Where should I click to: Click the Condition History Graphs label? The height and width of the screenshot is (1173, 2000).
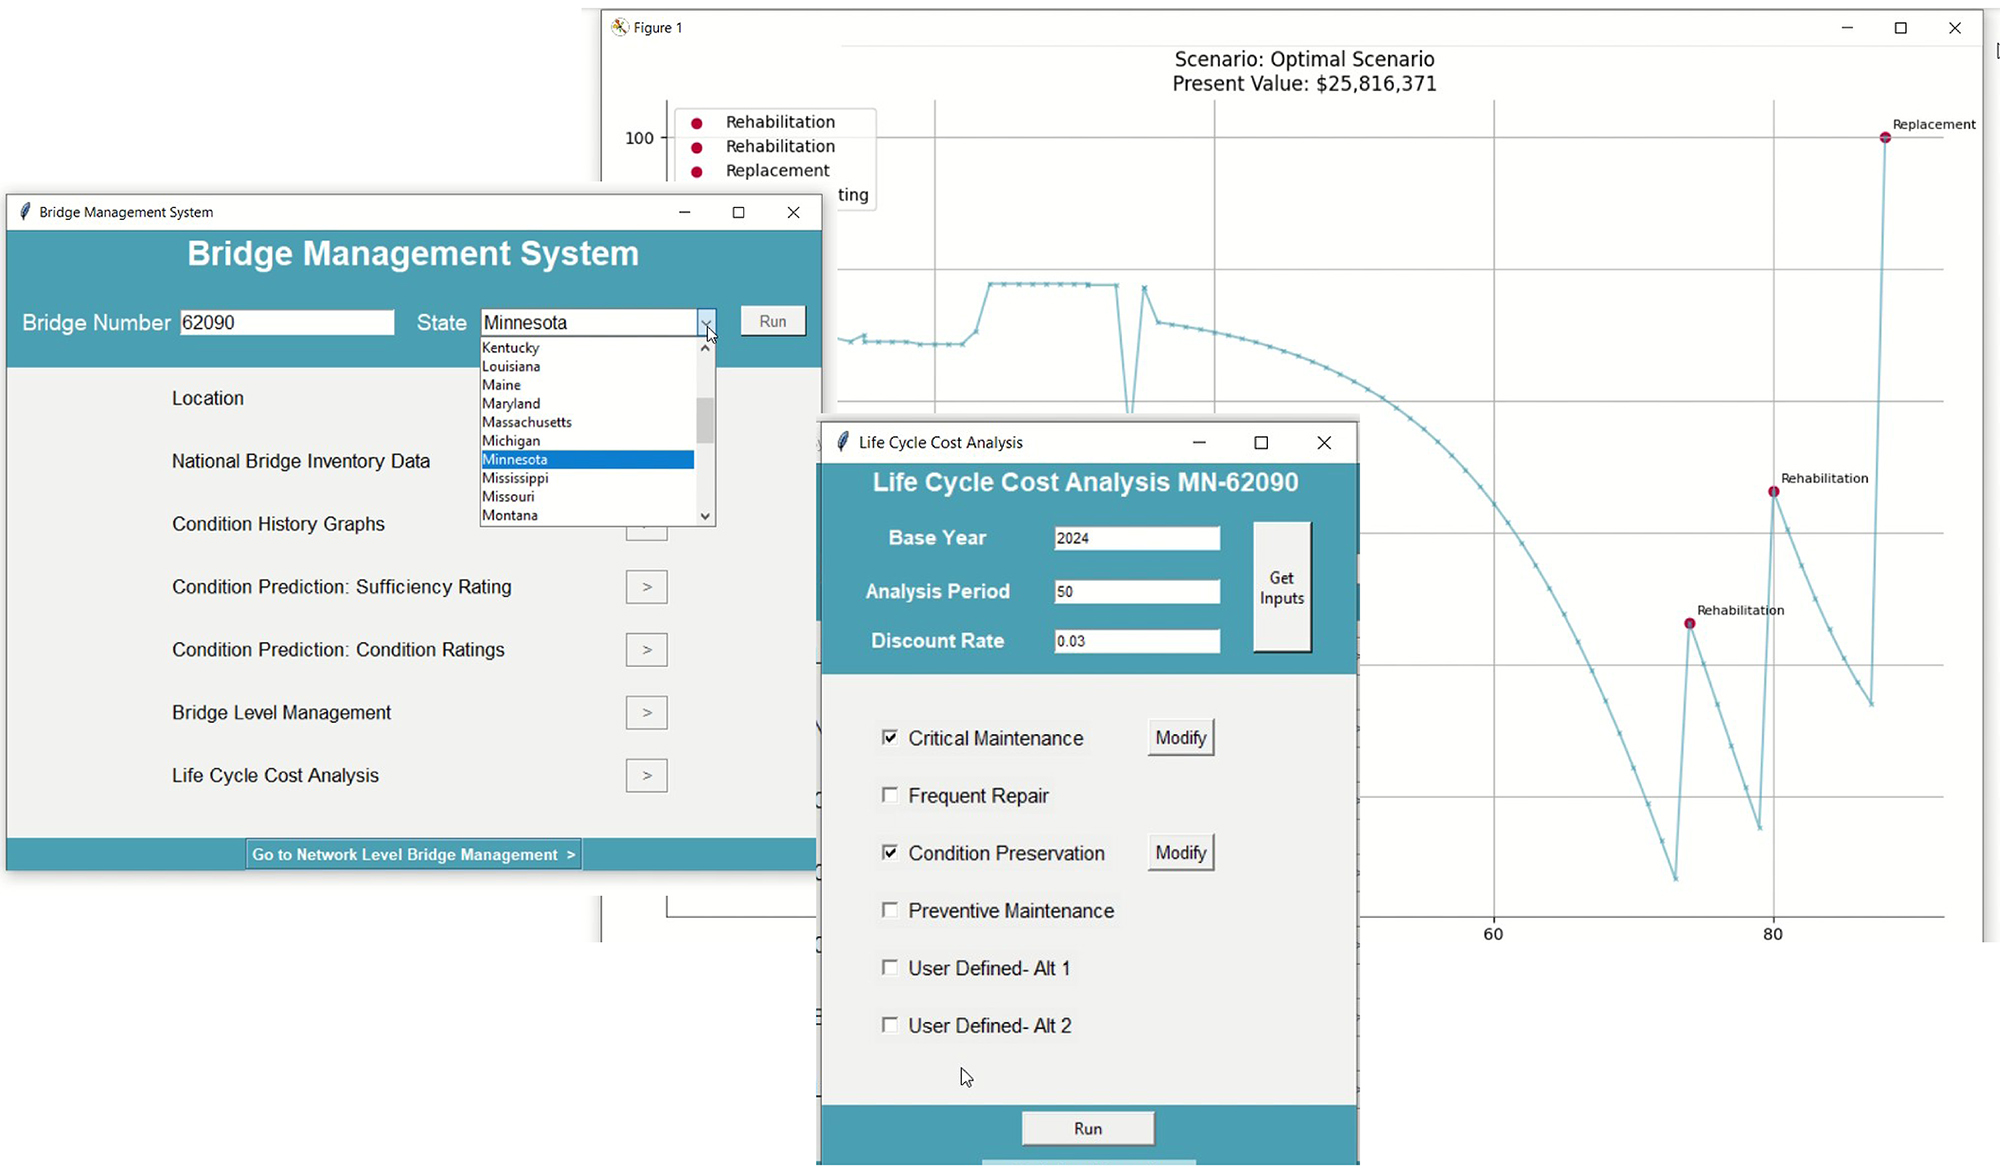pos(278,524)
